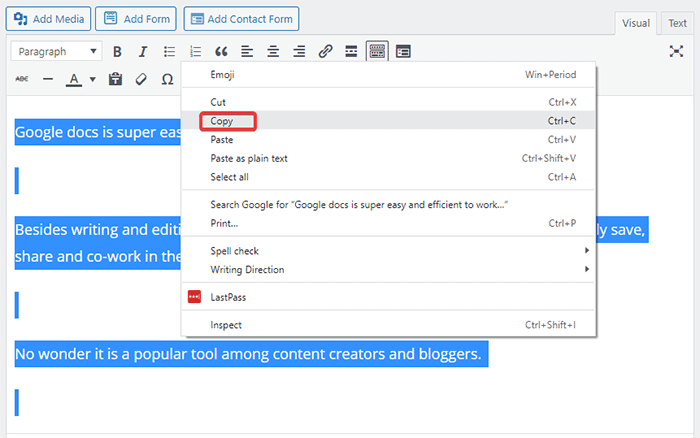Open the Paragraph format dropdown
This screenshot has width=700, height=438.
56,52
